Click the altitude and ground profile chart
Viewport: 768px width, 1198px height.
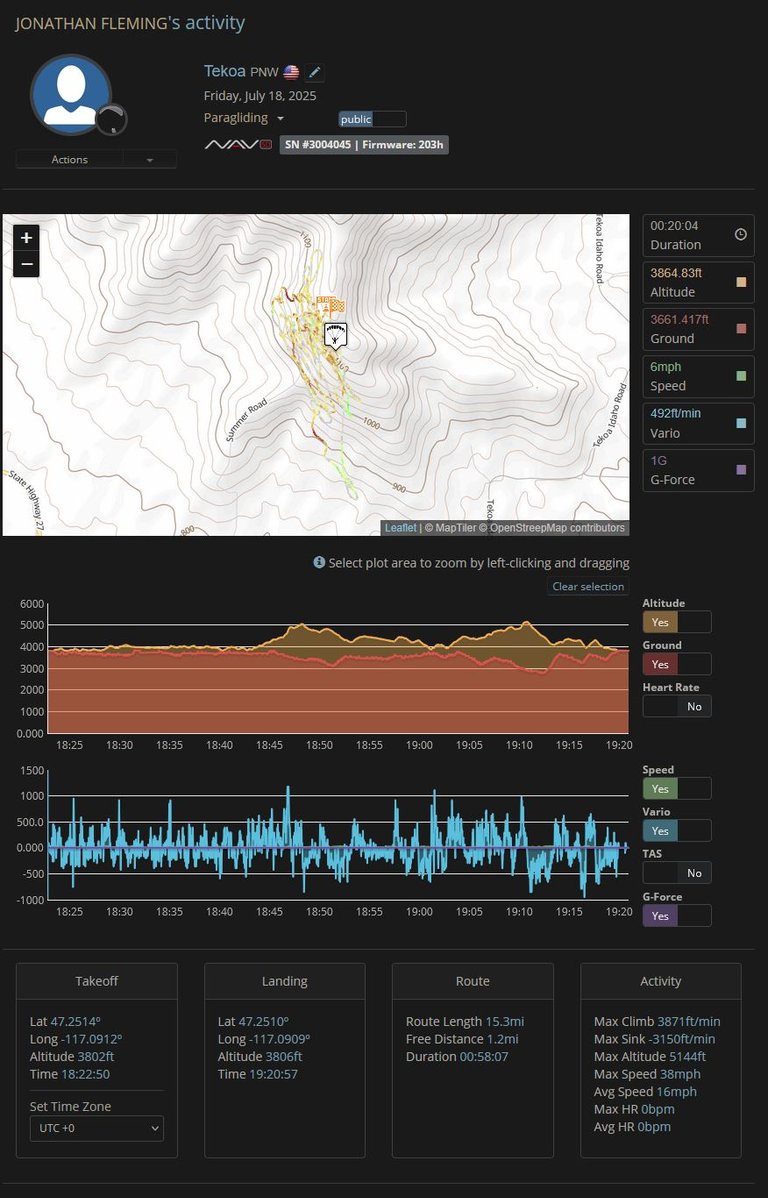pos(338,669)
